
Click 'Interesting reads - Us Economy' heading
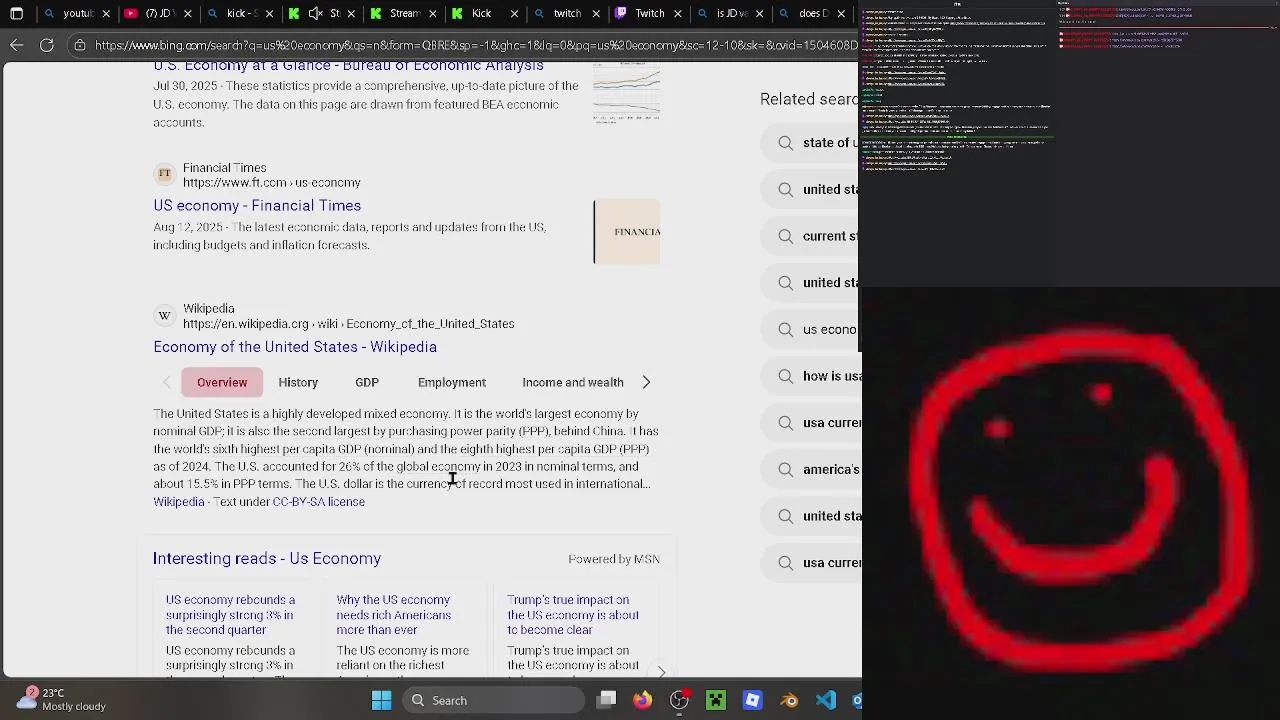pos(267,558)
